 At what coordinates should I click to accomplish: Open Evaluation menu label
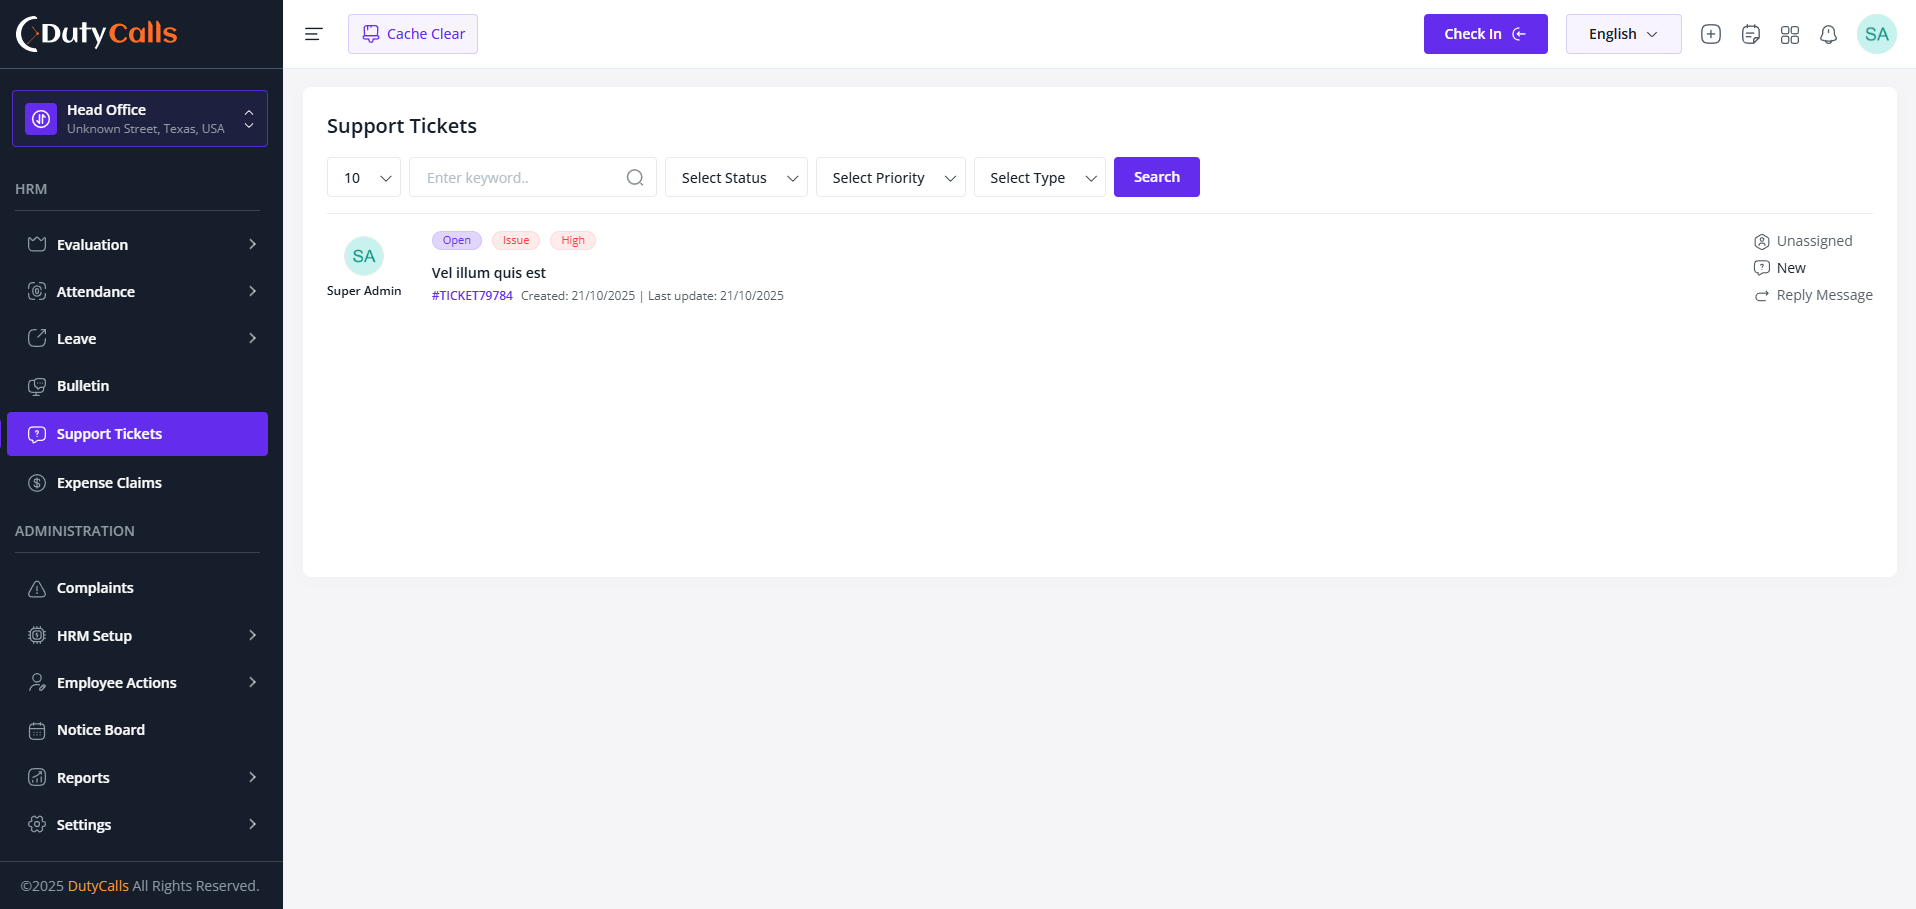coord(92,245)
